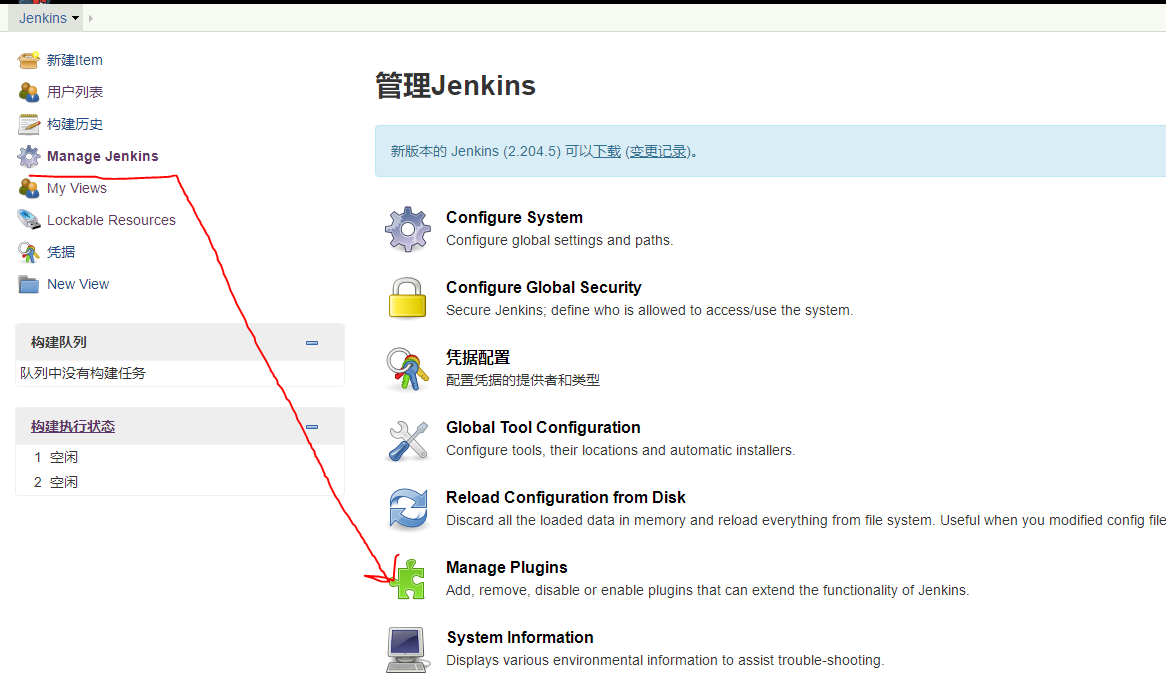Click the Jenkins breadcrumb link

pyautogui.click(x=42, y=19)
